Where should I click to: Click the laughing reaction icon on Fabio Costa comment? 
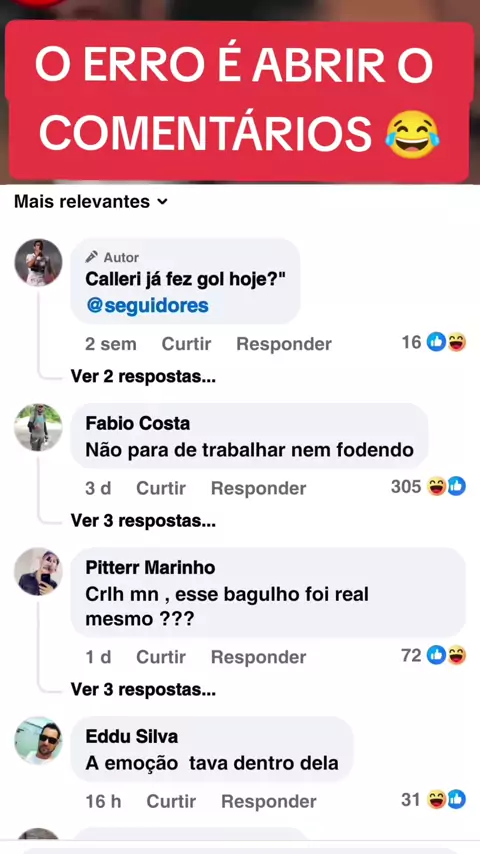(437, 486)
